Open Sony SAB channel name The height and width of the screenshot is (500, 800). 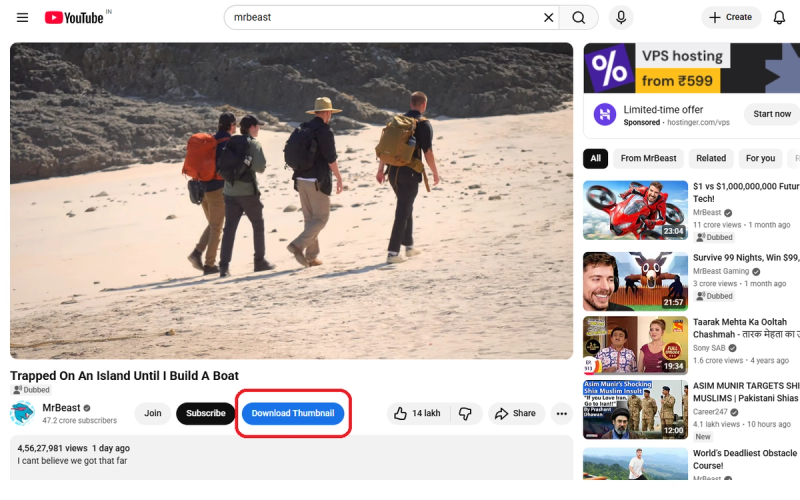[709, 348]
